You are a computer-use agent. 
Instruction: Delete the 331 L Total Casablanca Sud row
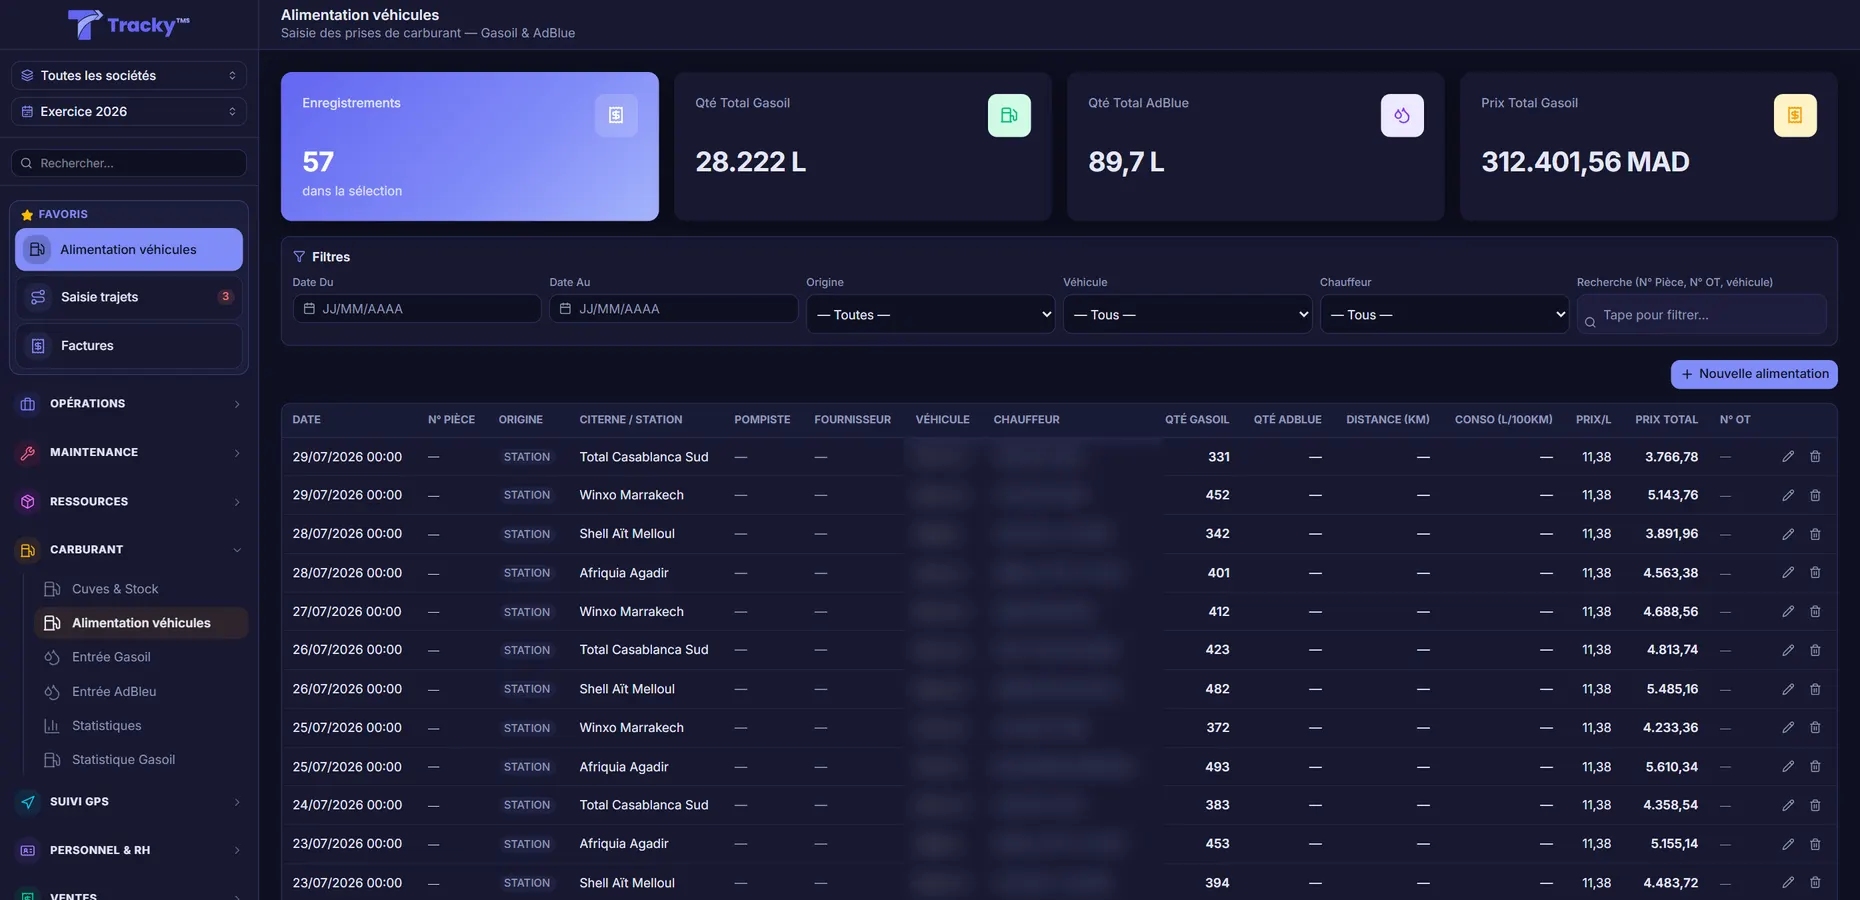tap(1815, 457)
